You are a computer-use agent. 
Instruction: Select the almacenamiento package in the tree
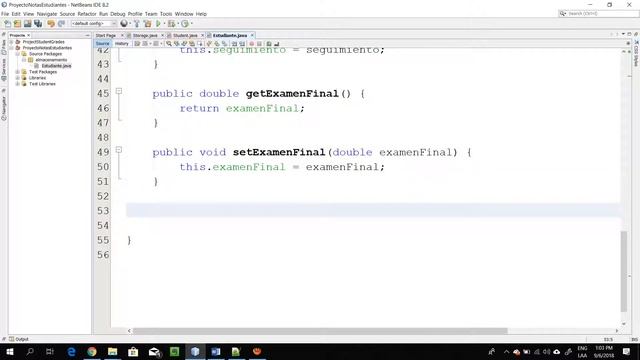(x=51, y=60)
